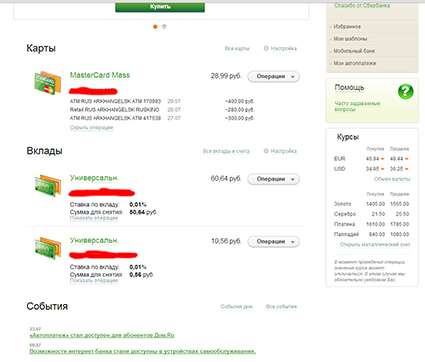425x362 pixels.
Task: Click the Помощь panel heading
Action: 349,88
